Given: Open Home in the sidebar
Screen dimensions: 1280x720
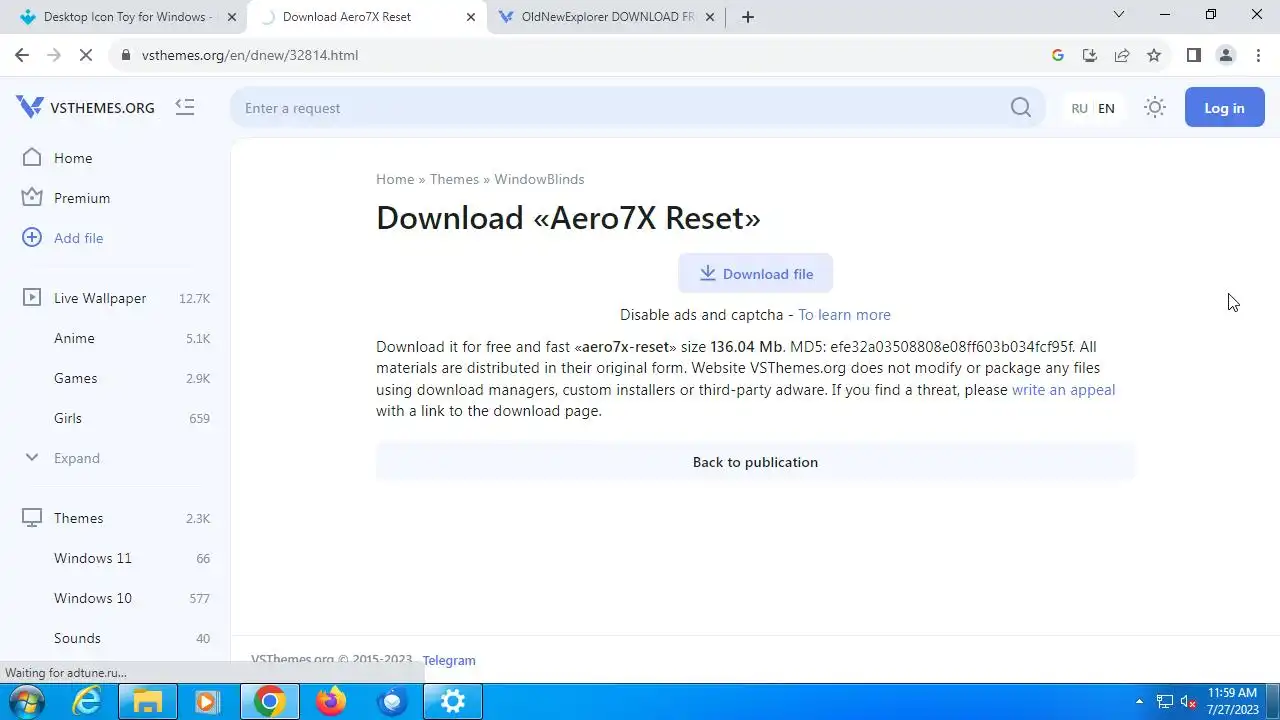Looking at the screenshot, I should coord(73,158).
